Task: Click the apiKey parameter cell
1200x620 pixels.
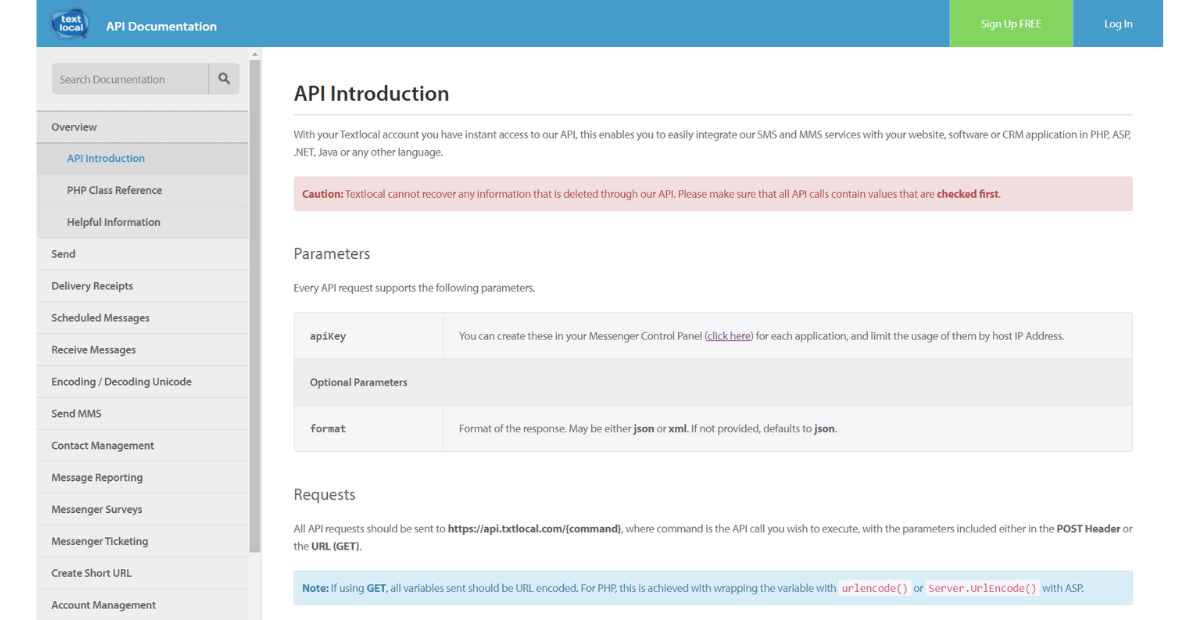Action: click(369, 336)
